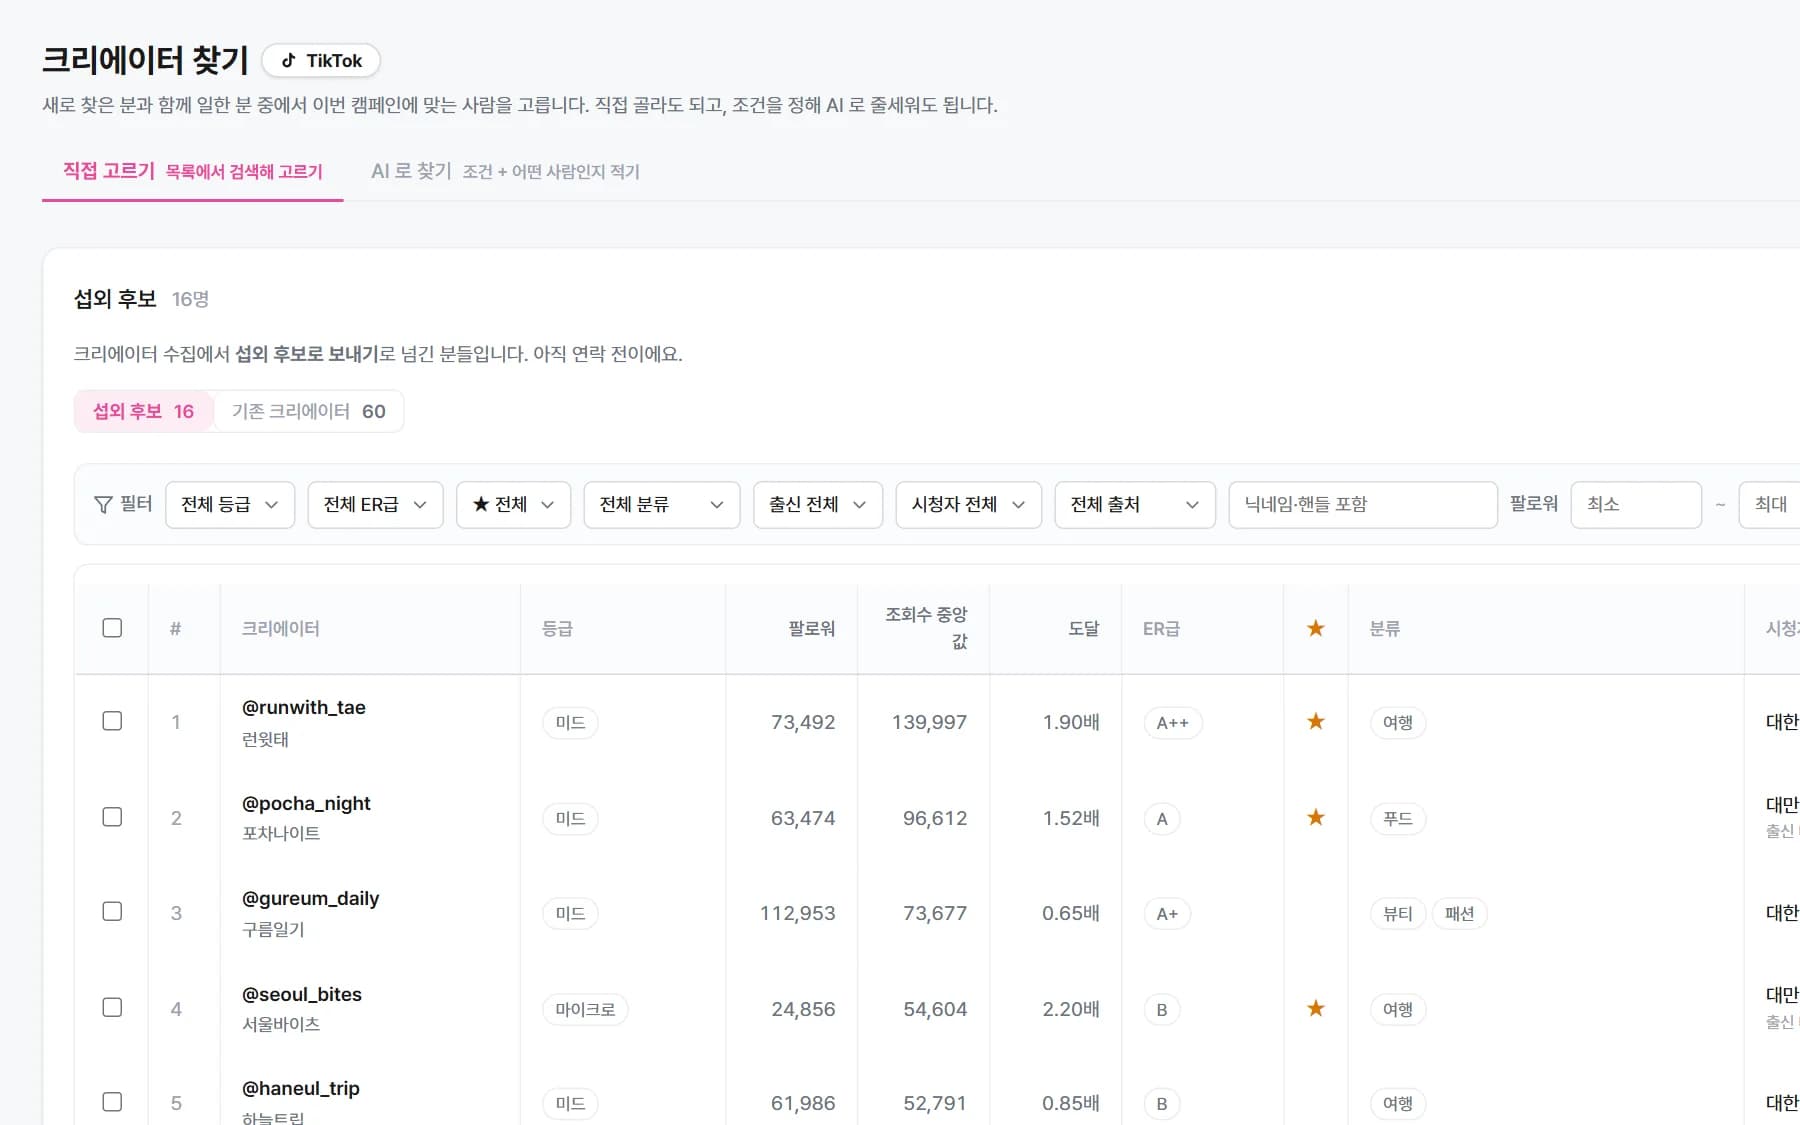
Task: Click the A++ ER grade badge
Action: coord(1173,723)
